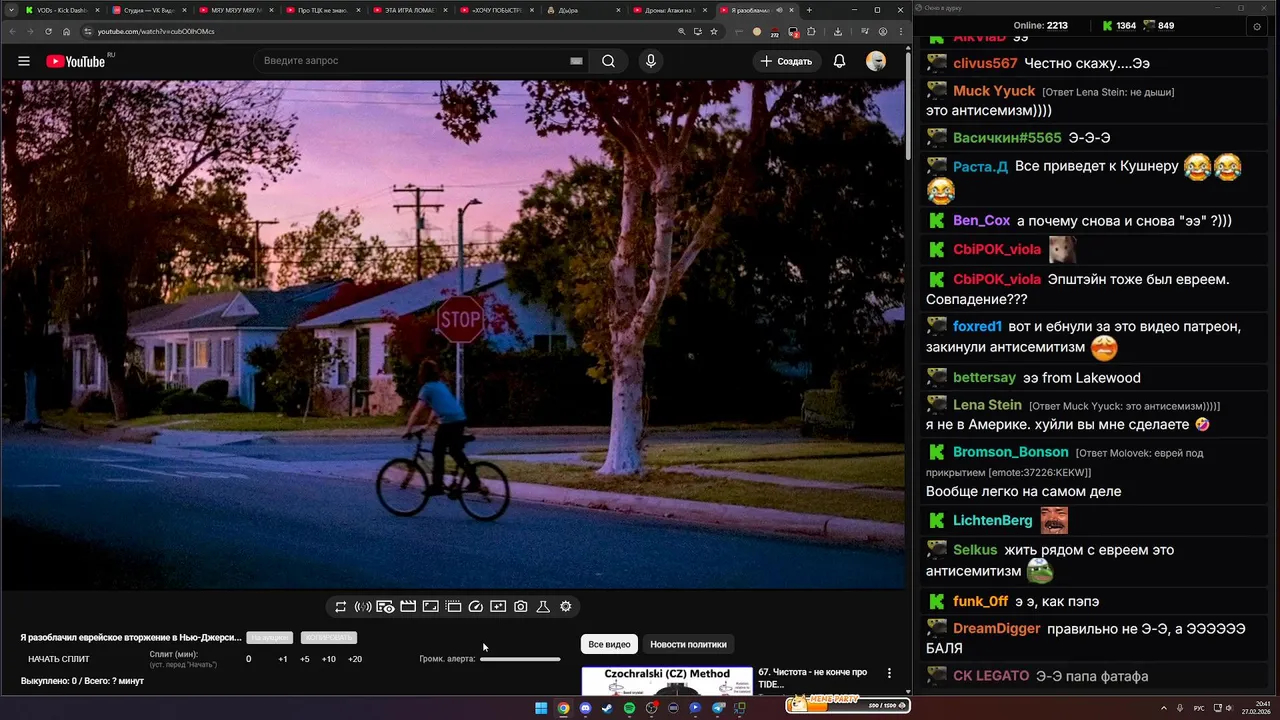This screenshot has width=1280, height=720.
Task: Open Steam from the taskbar
Action: (x=607, y=708)
